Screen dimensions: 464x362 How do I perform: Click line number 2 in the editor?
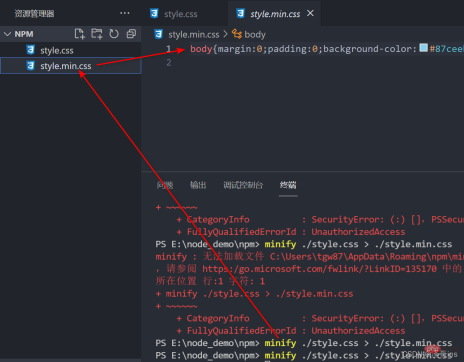169,63
